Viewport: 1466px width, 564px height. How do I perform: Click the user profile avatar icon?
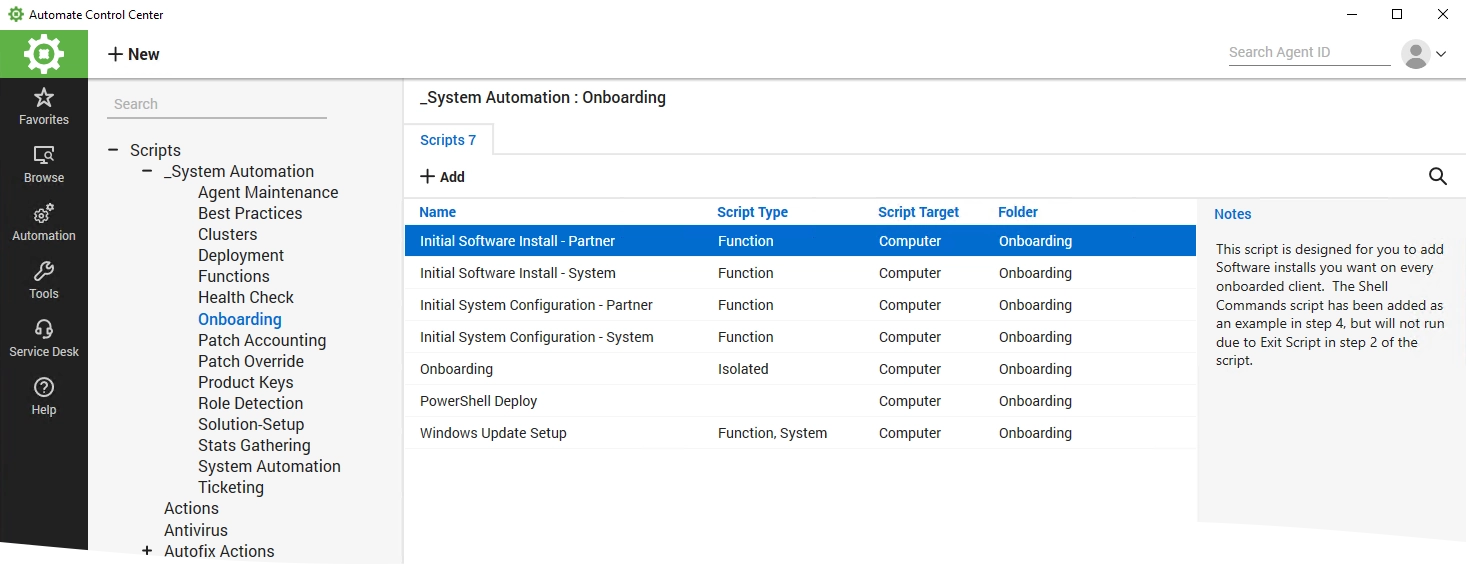coord(1416,54)
